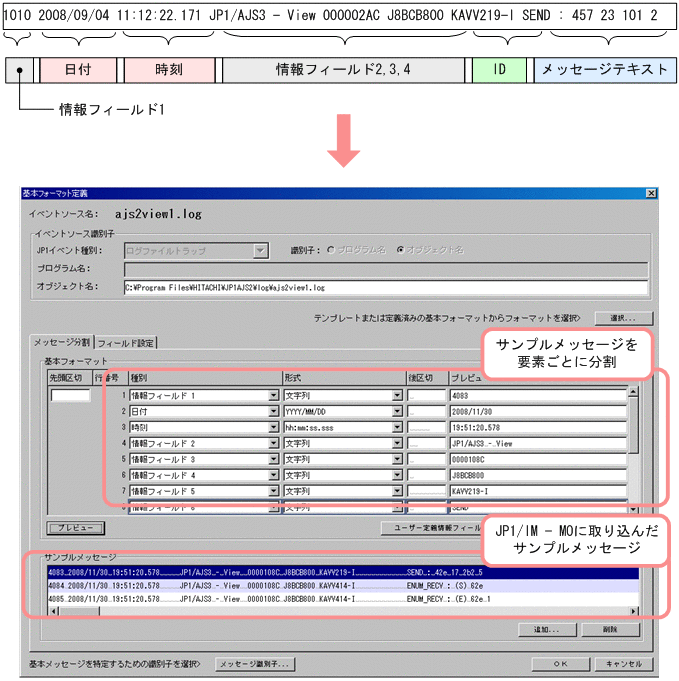Click the オブジェクト名 path field

click(x=386, y=288)
